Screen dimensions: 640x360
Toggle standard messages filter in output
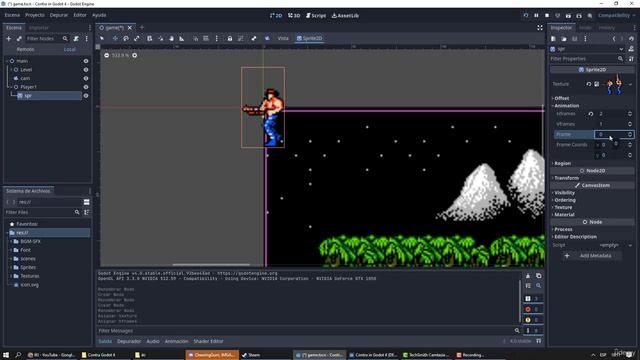click(533, 299)
